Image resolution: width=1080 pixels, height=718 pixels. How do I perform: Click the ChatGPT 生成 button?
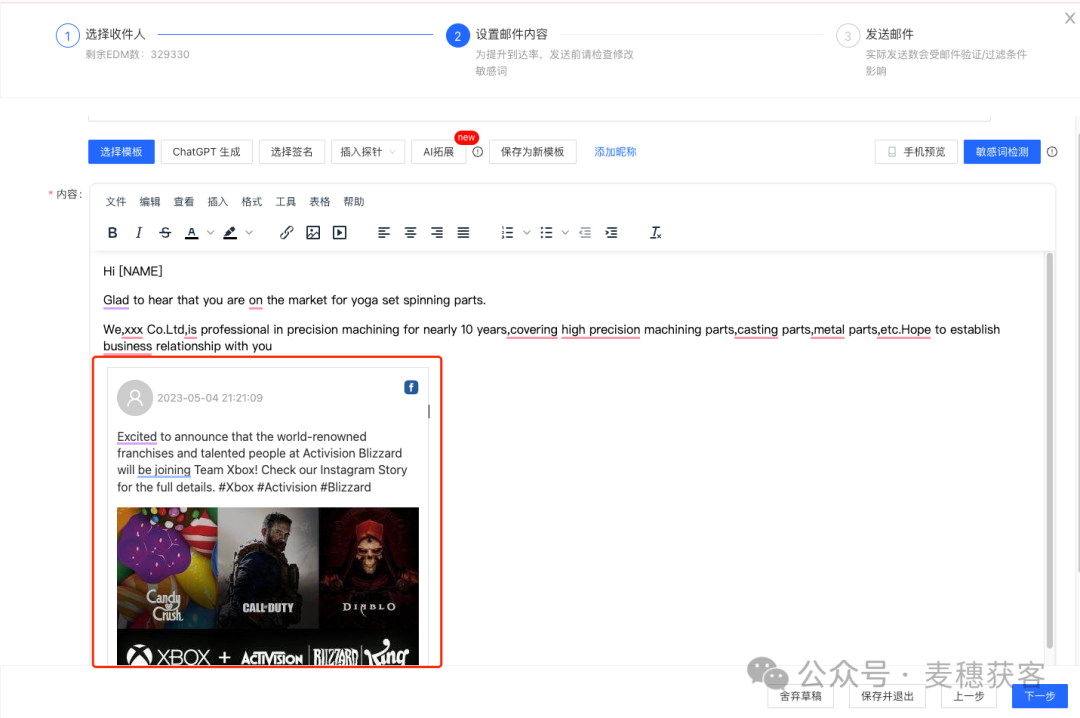[206, 151]
